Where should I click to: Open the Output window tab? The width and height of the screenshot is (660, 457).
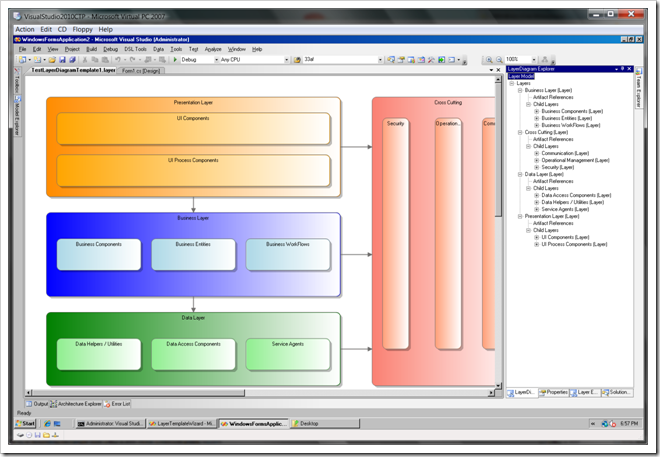(36, 403)
